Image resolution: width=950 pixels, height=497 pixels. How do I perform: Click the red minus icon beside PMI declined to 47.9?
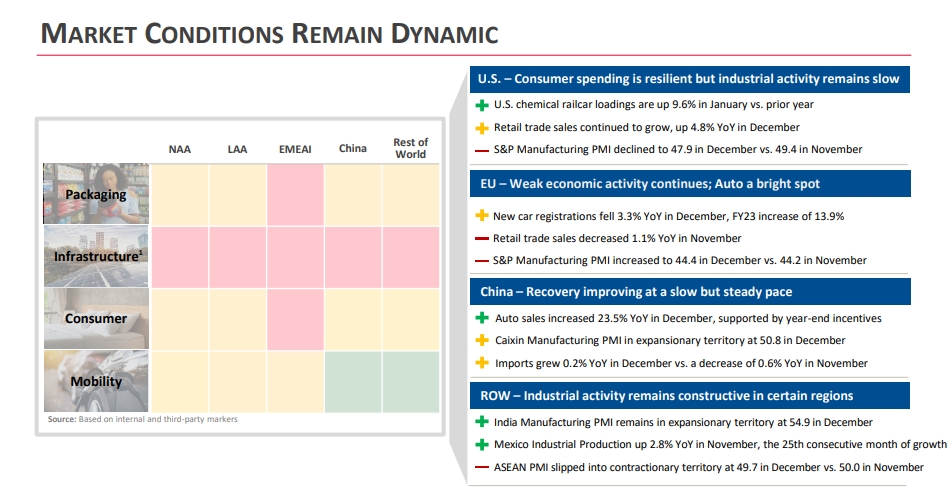tap(482, 150)
